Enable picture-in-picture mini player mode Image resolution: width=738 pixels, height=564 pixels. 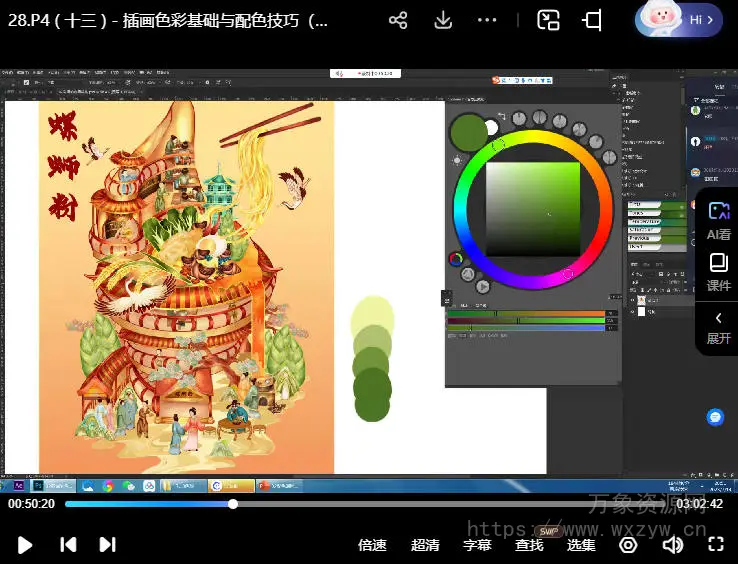tap(548, 21)
